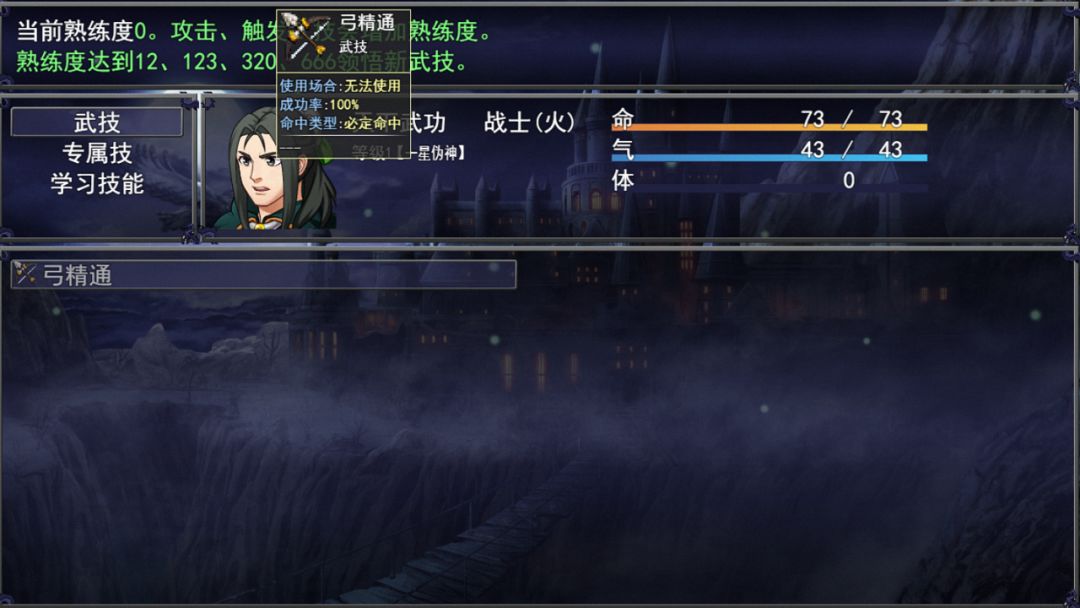
Task: Select the 弓精通 skill row
Action: [x=263, y=274]
